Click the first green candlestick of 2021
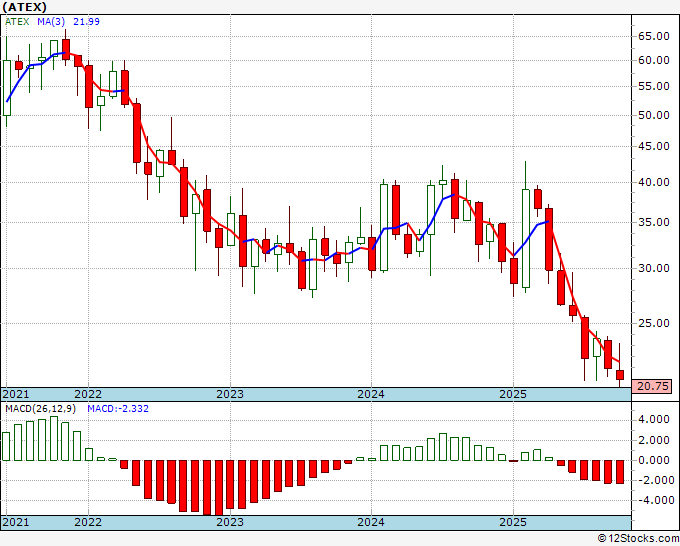This screenshot has height=546, width=680. click(x=7, y=88)
